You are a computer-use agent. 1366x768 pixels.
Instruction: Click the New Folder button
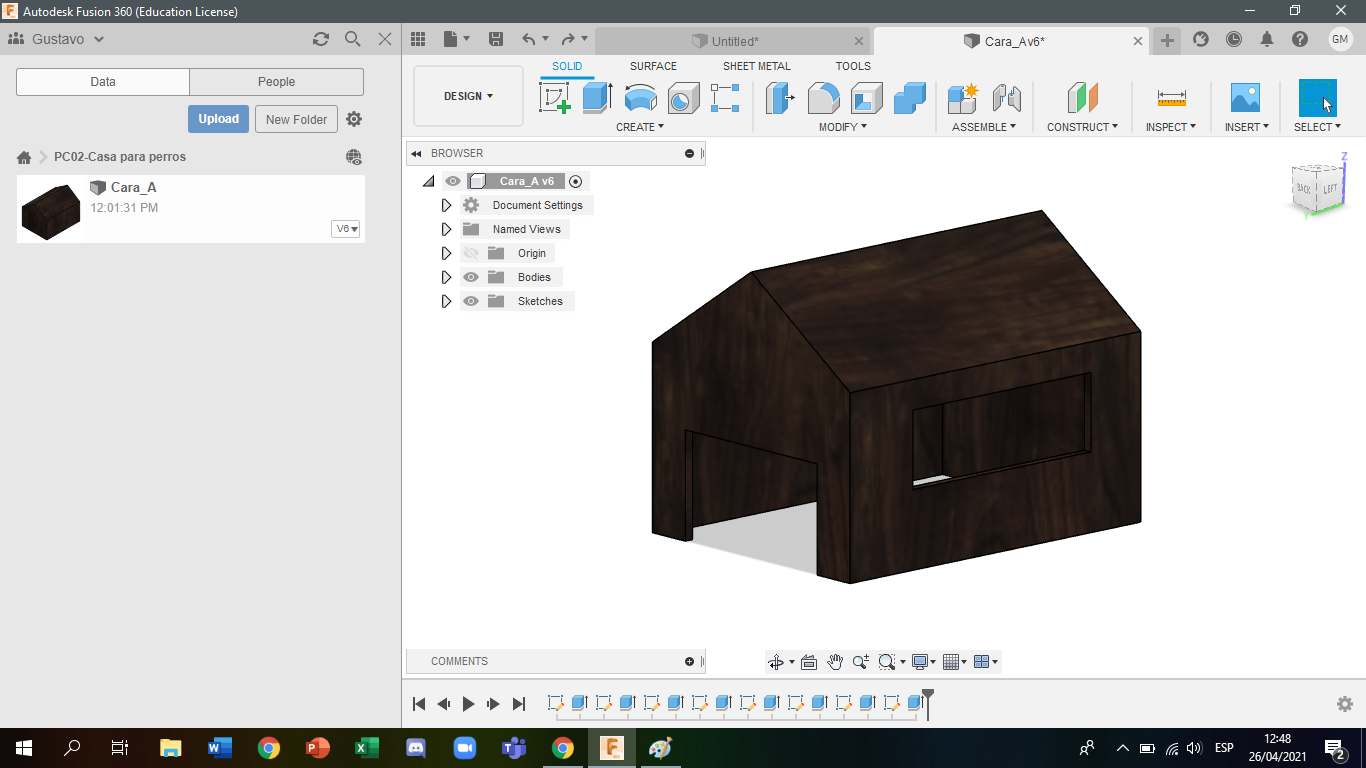(296, 119)
